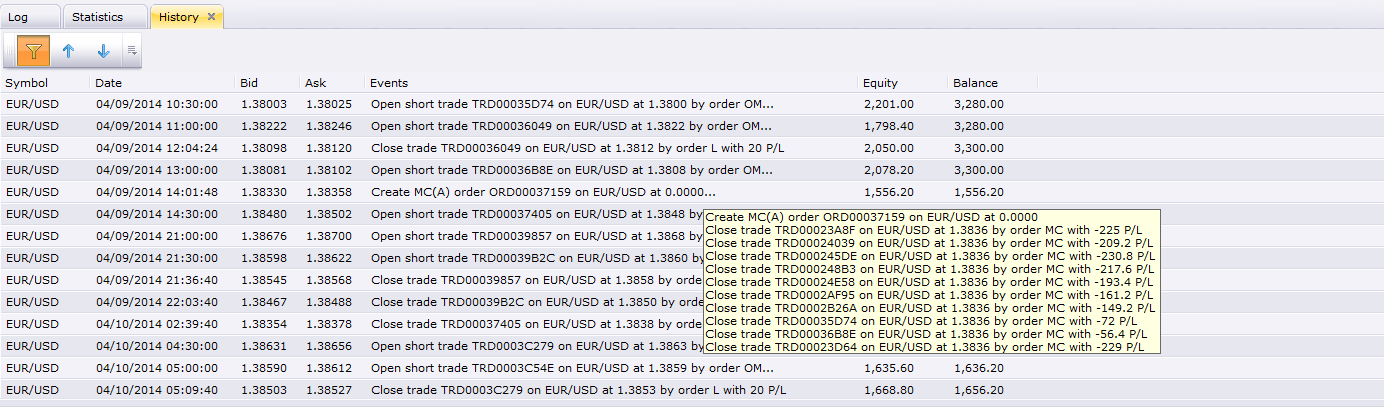Click the Open short trade TRD00036B8E event
Viewport: 1384px width, 407px height.
(x=572, y=170)
